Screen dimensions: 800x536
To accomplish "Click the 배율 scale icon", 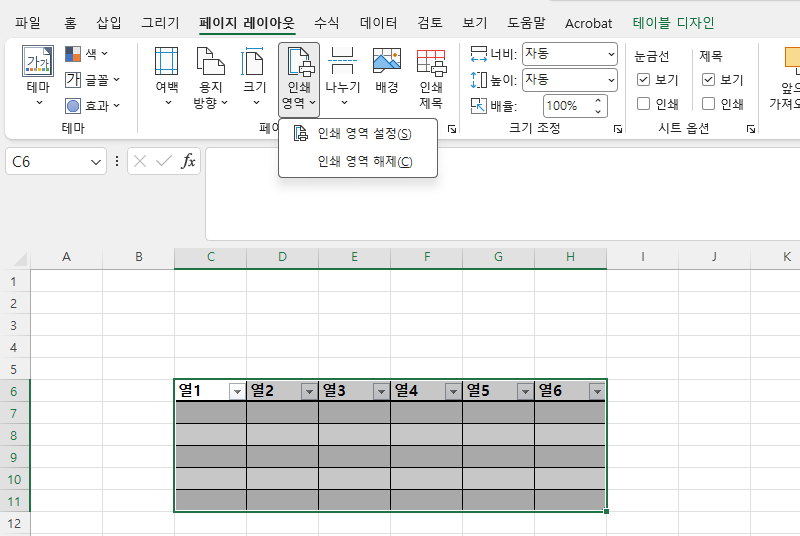I will click(479, 106).
